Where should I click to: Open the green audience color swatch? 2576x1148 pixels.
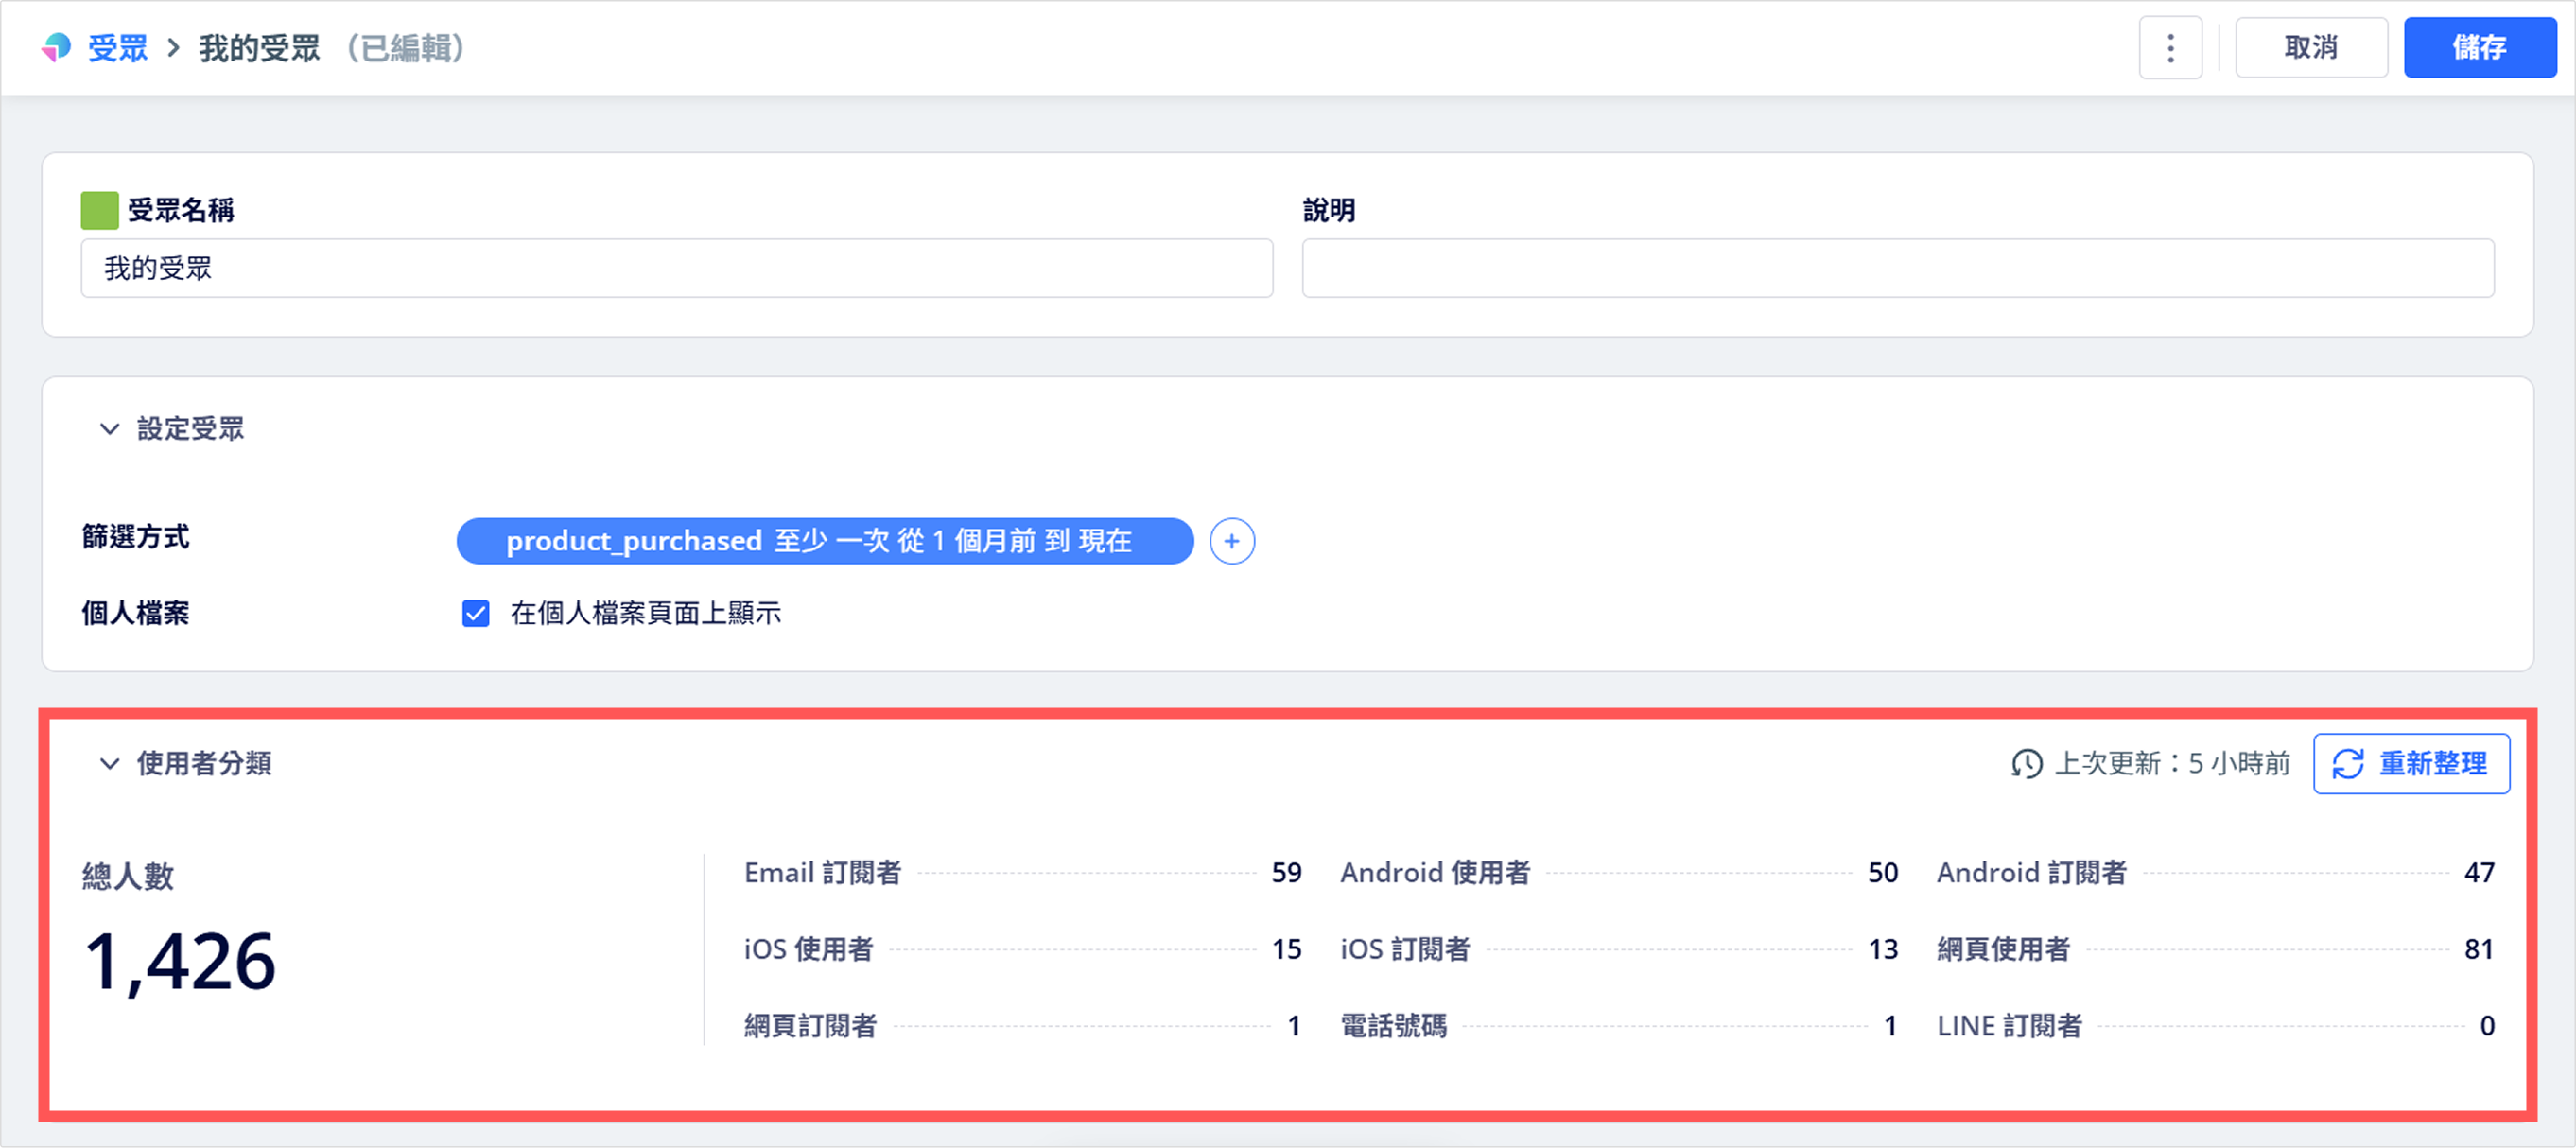click(x=99, y=210)
